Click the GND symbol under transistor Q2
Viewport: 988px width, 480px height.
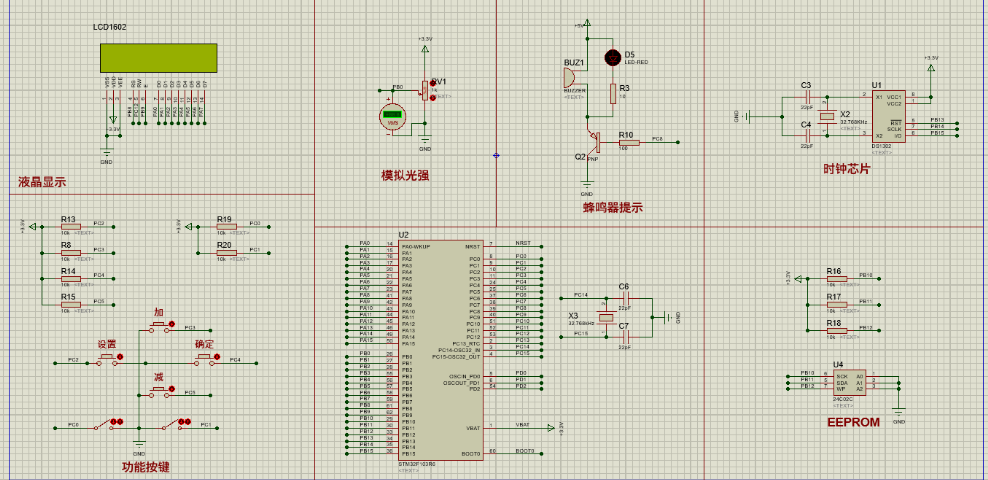point(587,185)
